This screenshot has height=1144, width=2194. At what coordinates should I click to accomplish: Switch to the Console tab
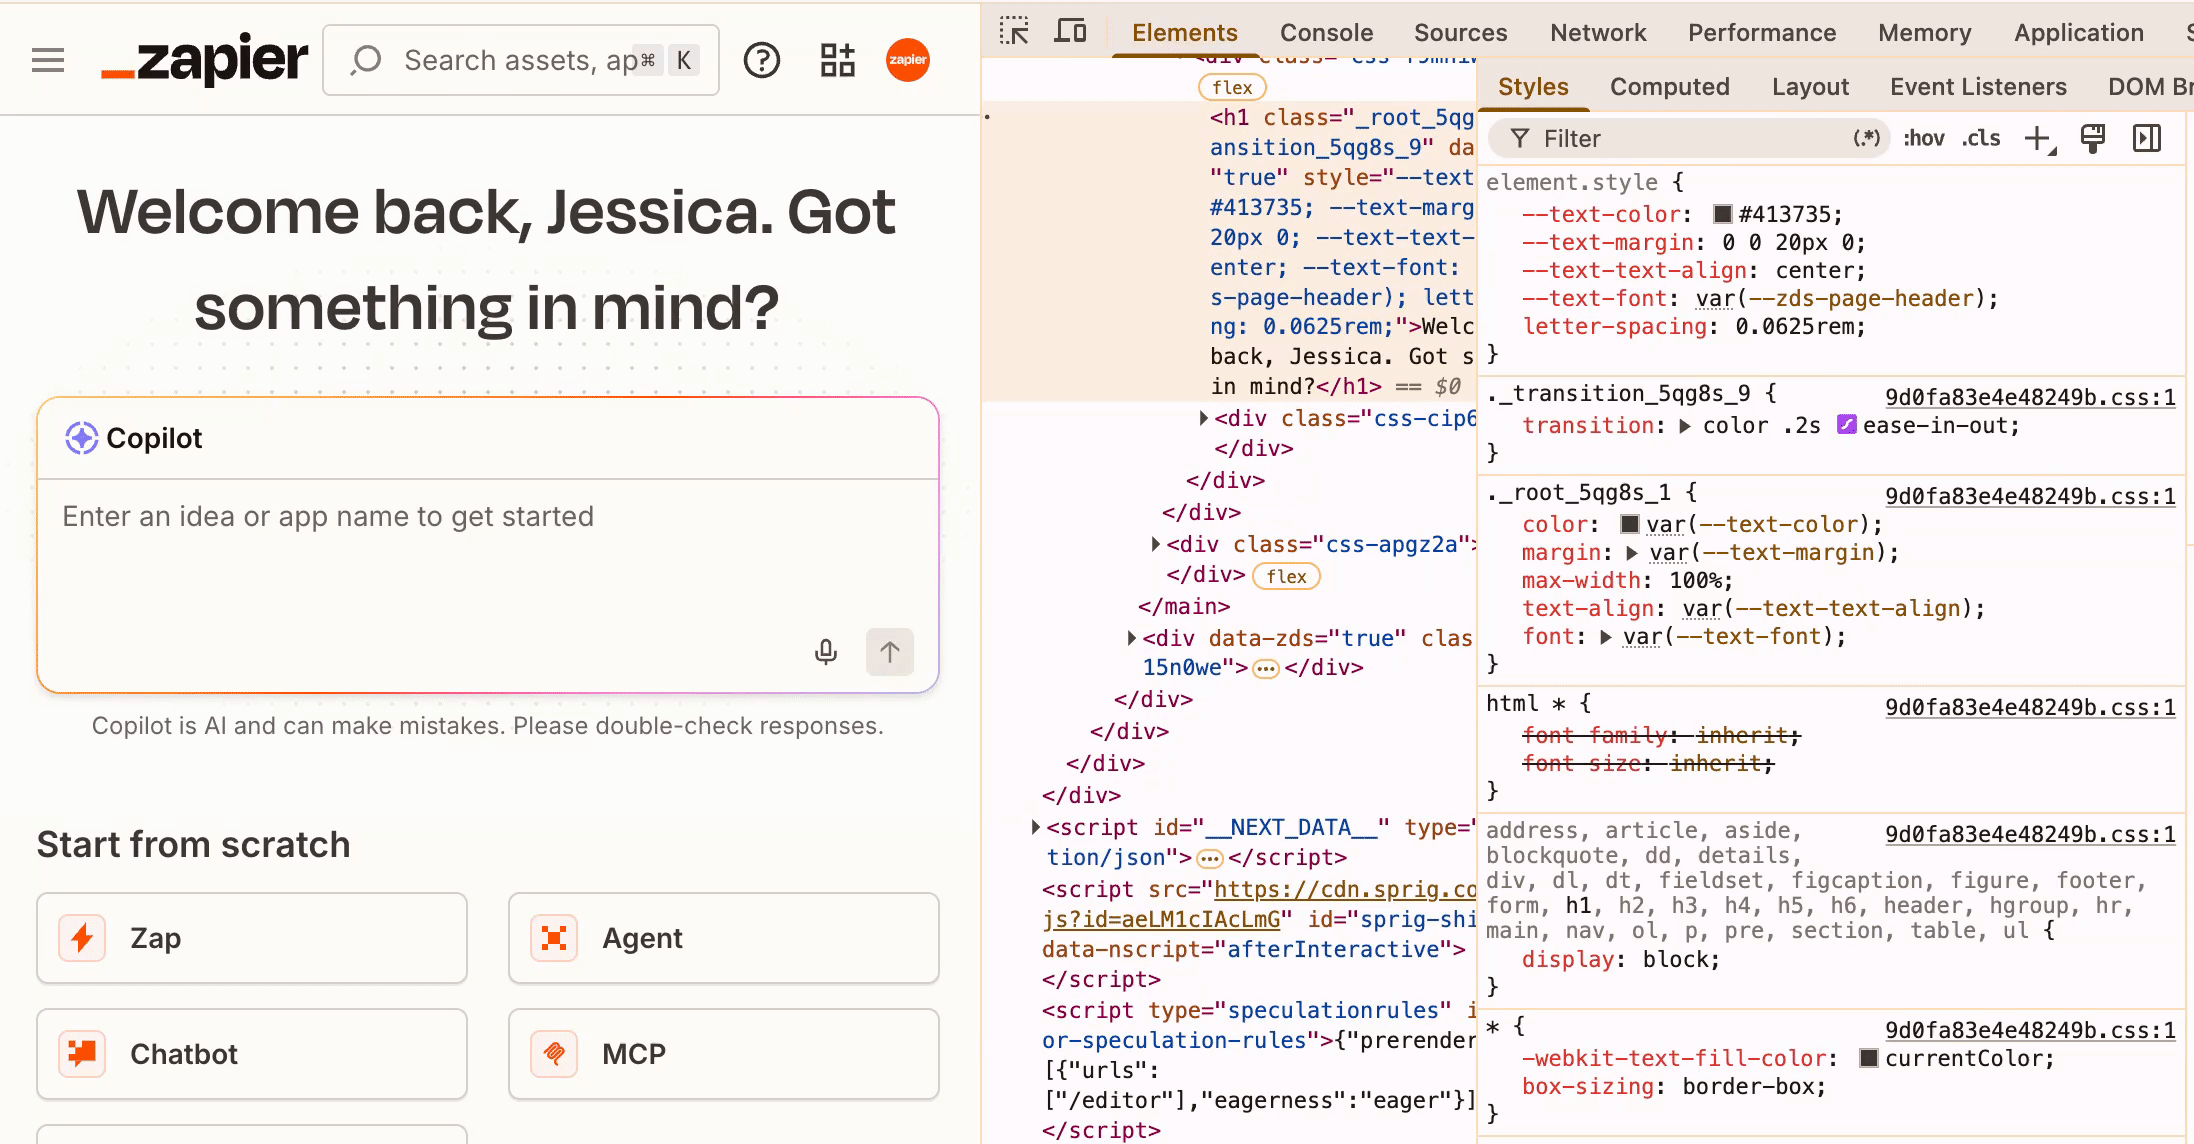tap(1326, 33)
